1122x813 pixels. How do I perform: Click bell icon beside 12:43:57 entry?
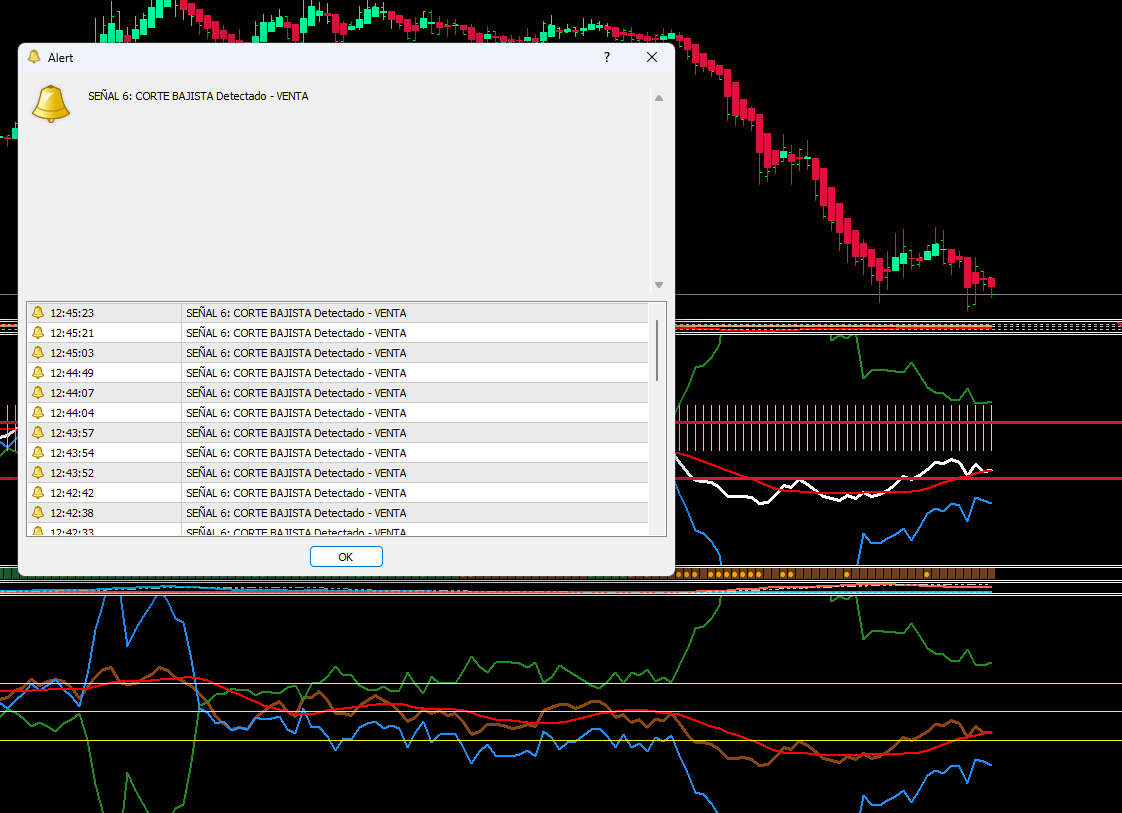pos(38,433)
